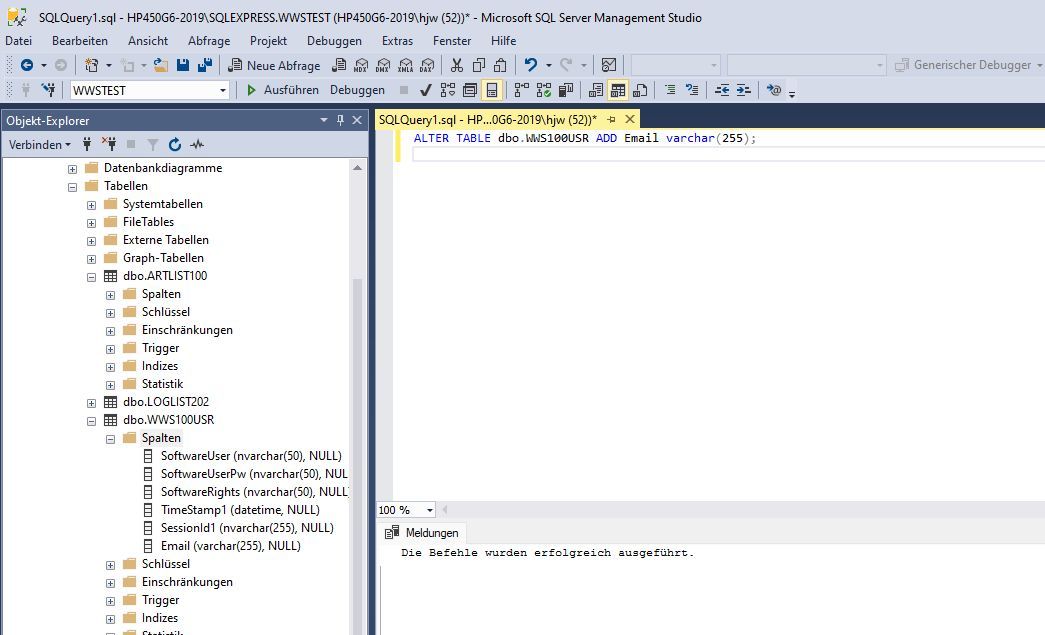Start an MDX query from the toolbar
Viewport: 1045px width, 635px height.
click(361, 65)
